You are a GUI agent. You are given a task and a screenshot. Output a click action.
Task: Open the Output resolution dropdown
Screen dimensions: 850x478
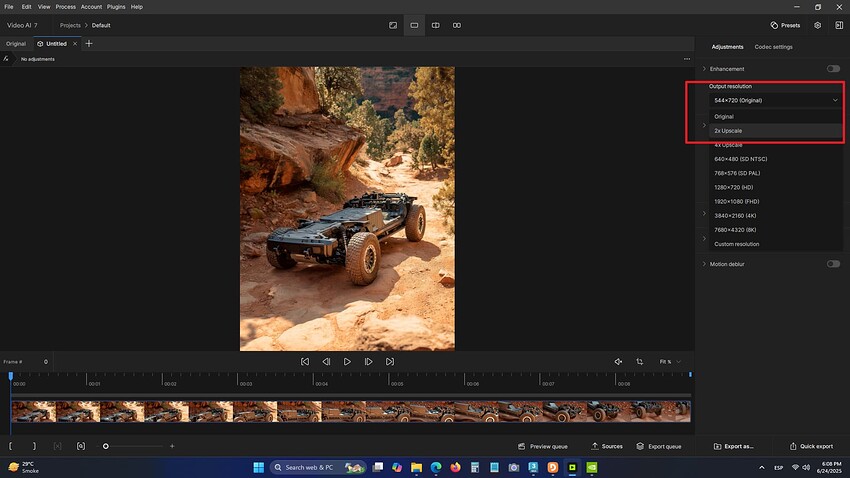pyautogui.click(x=776, y=100)
